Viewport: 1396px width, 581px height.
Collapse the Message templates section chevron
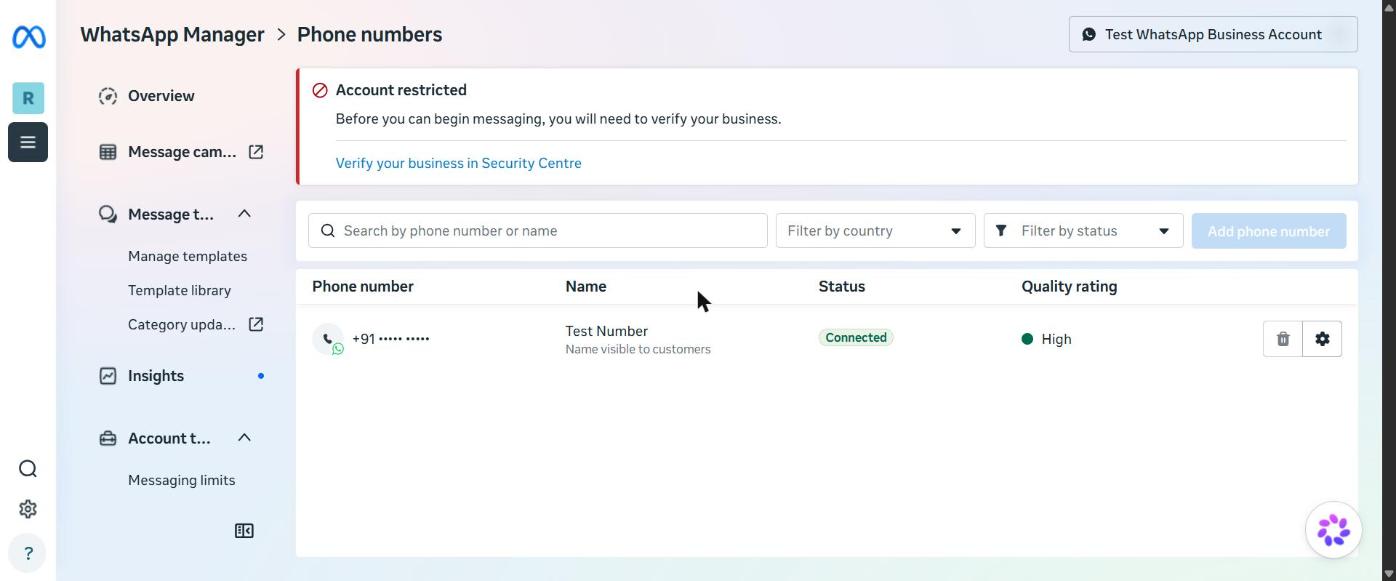244,214
